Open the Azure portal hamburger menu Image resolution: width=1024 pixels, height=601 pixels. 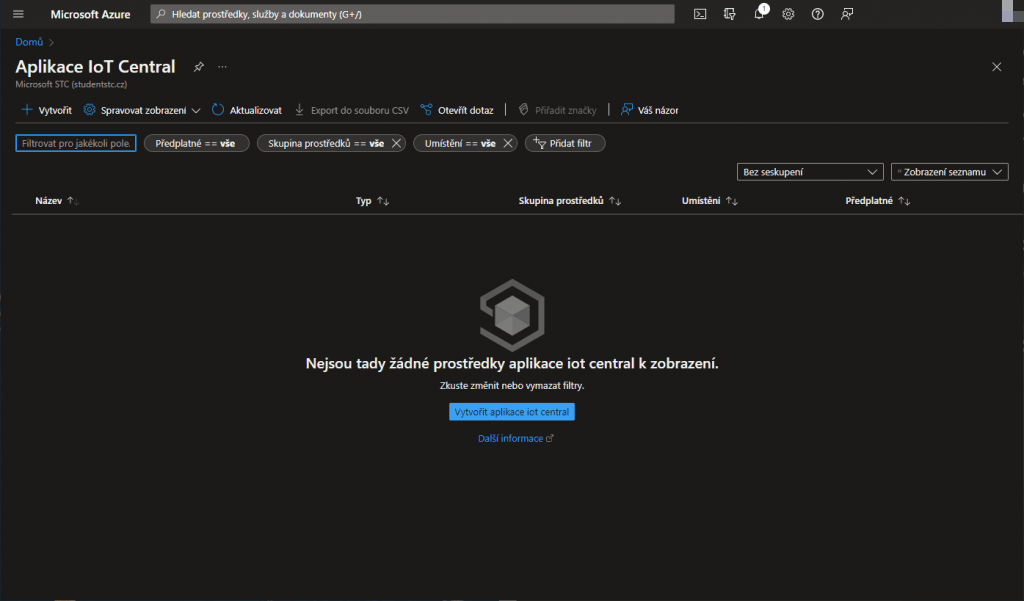click(x=18, y=14)
